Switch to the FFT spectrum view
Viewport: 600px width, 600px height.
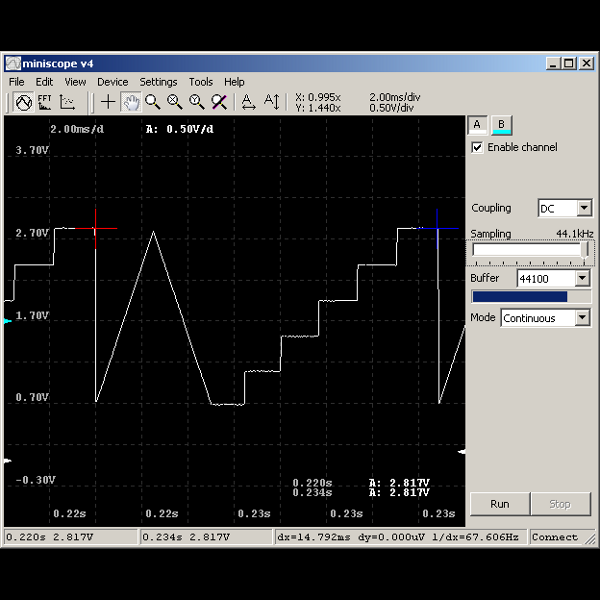(45, 102)
